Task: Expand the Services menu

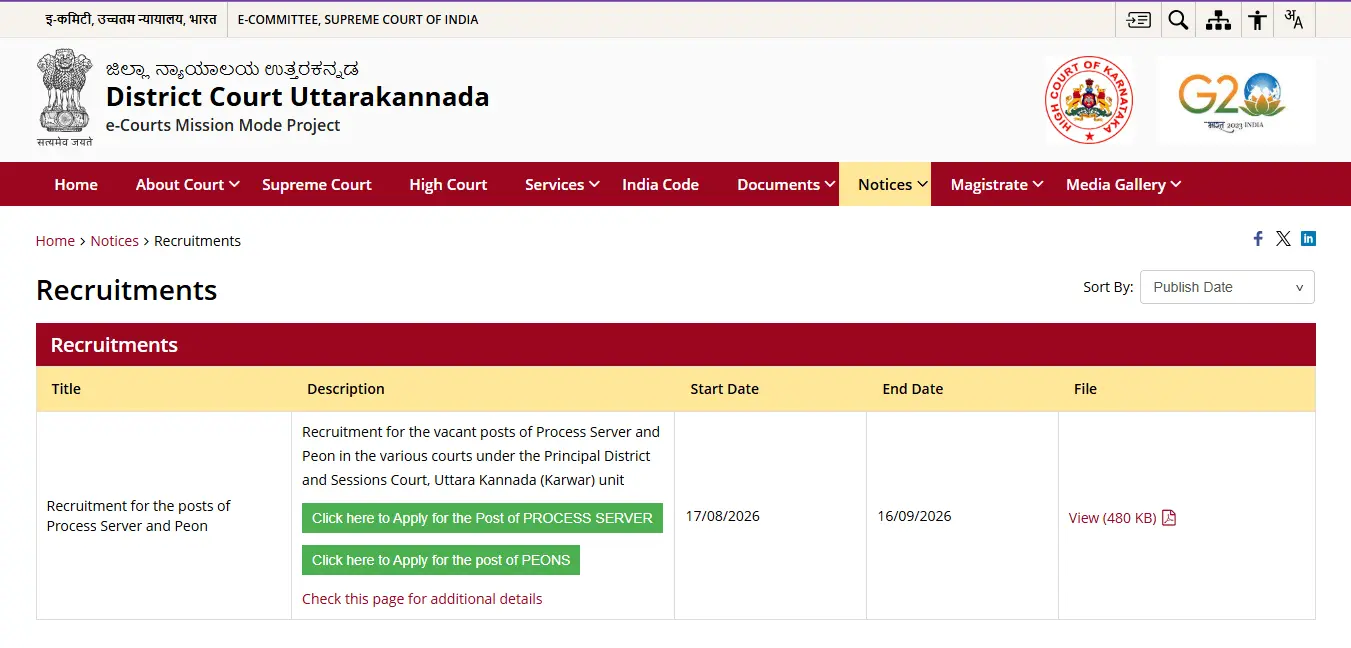Action: click(x=562, y=184)
